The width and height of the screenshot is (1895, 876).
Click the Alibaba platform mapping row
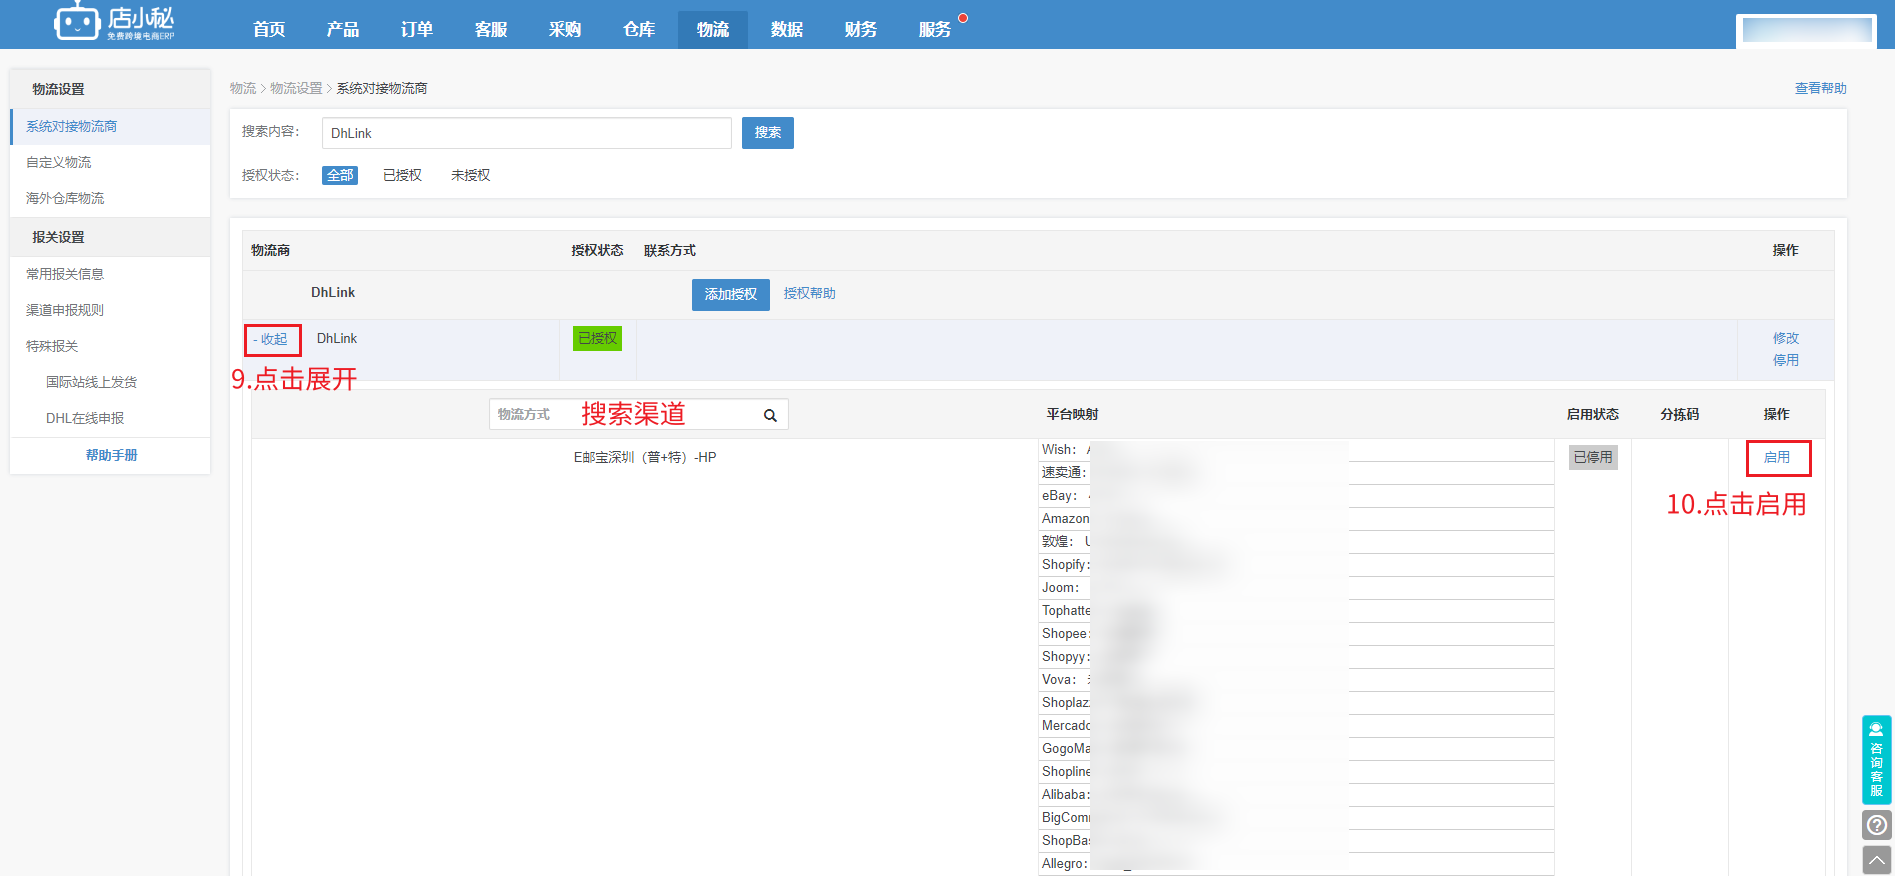coord(1296,795)
